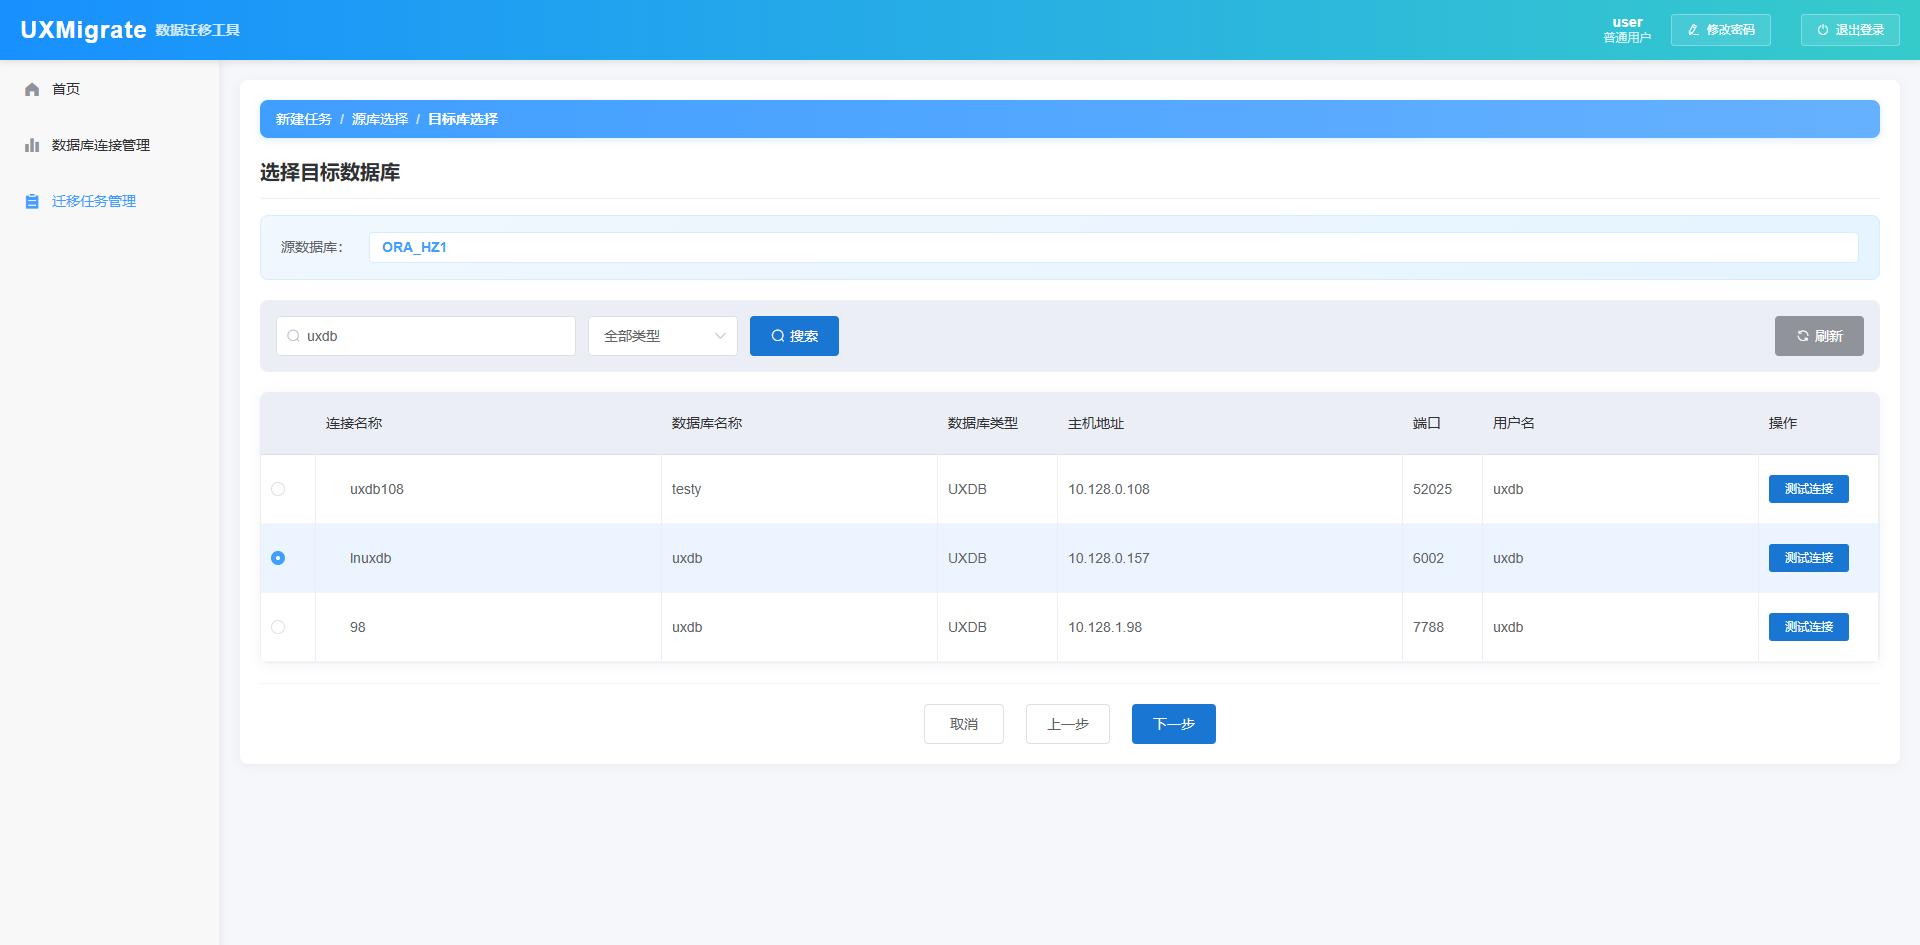Screen dimensions: 1920x945
Task: Click the pencil icon on change password
Action: [x=1693, y=30]
